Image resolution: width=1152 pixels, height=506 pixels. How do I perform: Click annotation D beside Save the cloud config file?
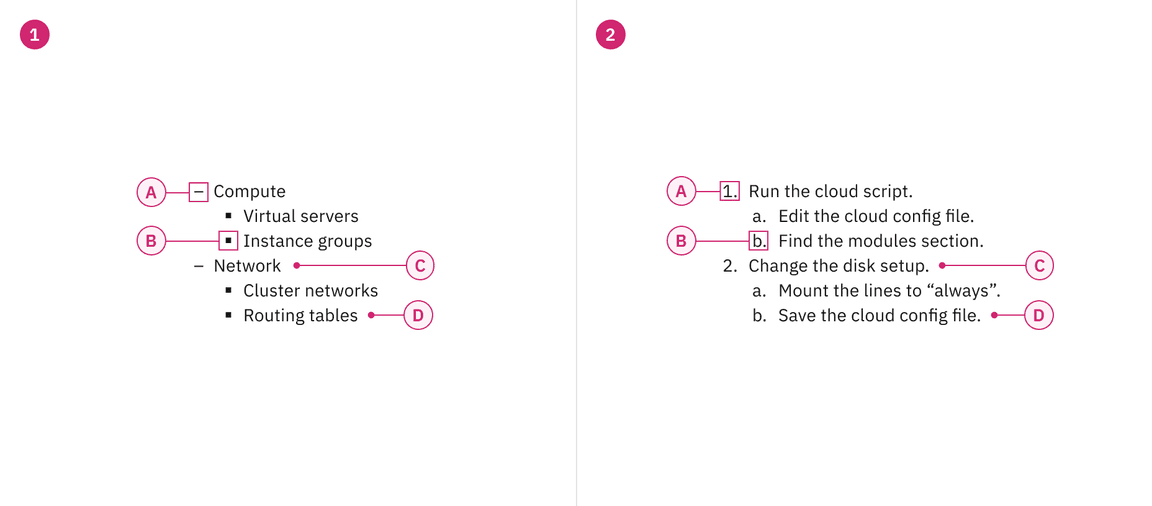click(x=1038, y=316)
